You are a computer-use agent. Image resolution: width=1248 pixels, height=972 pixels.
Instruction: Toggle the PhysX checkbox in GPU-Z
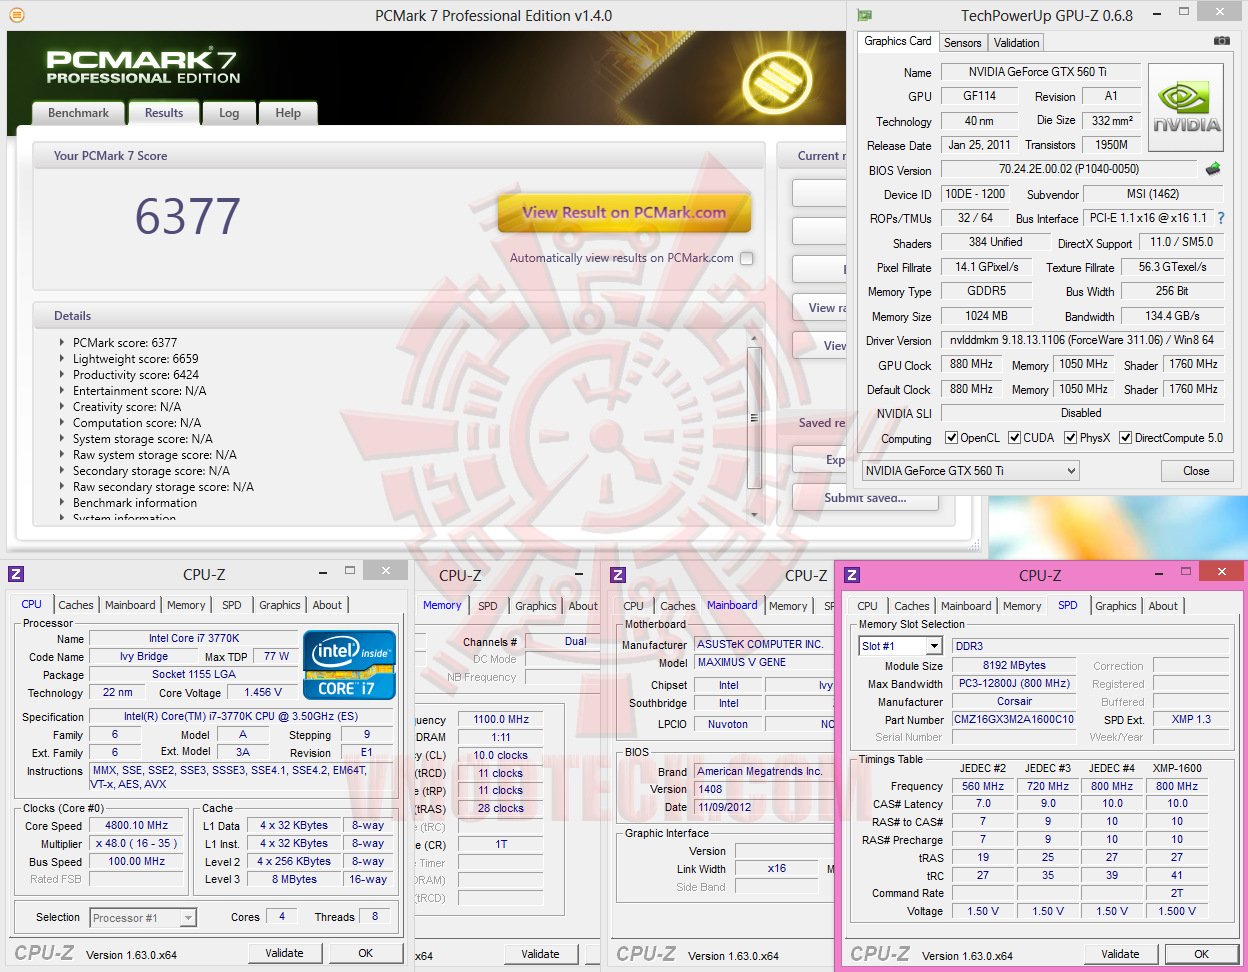coord(1070,438)
